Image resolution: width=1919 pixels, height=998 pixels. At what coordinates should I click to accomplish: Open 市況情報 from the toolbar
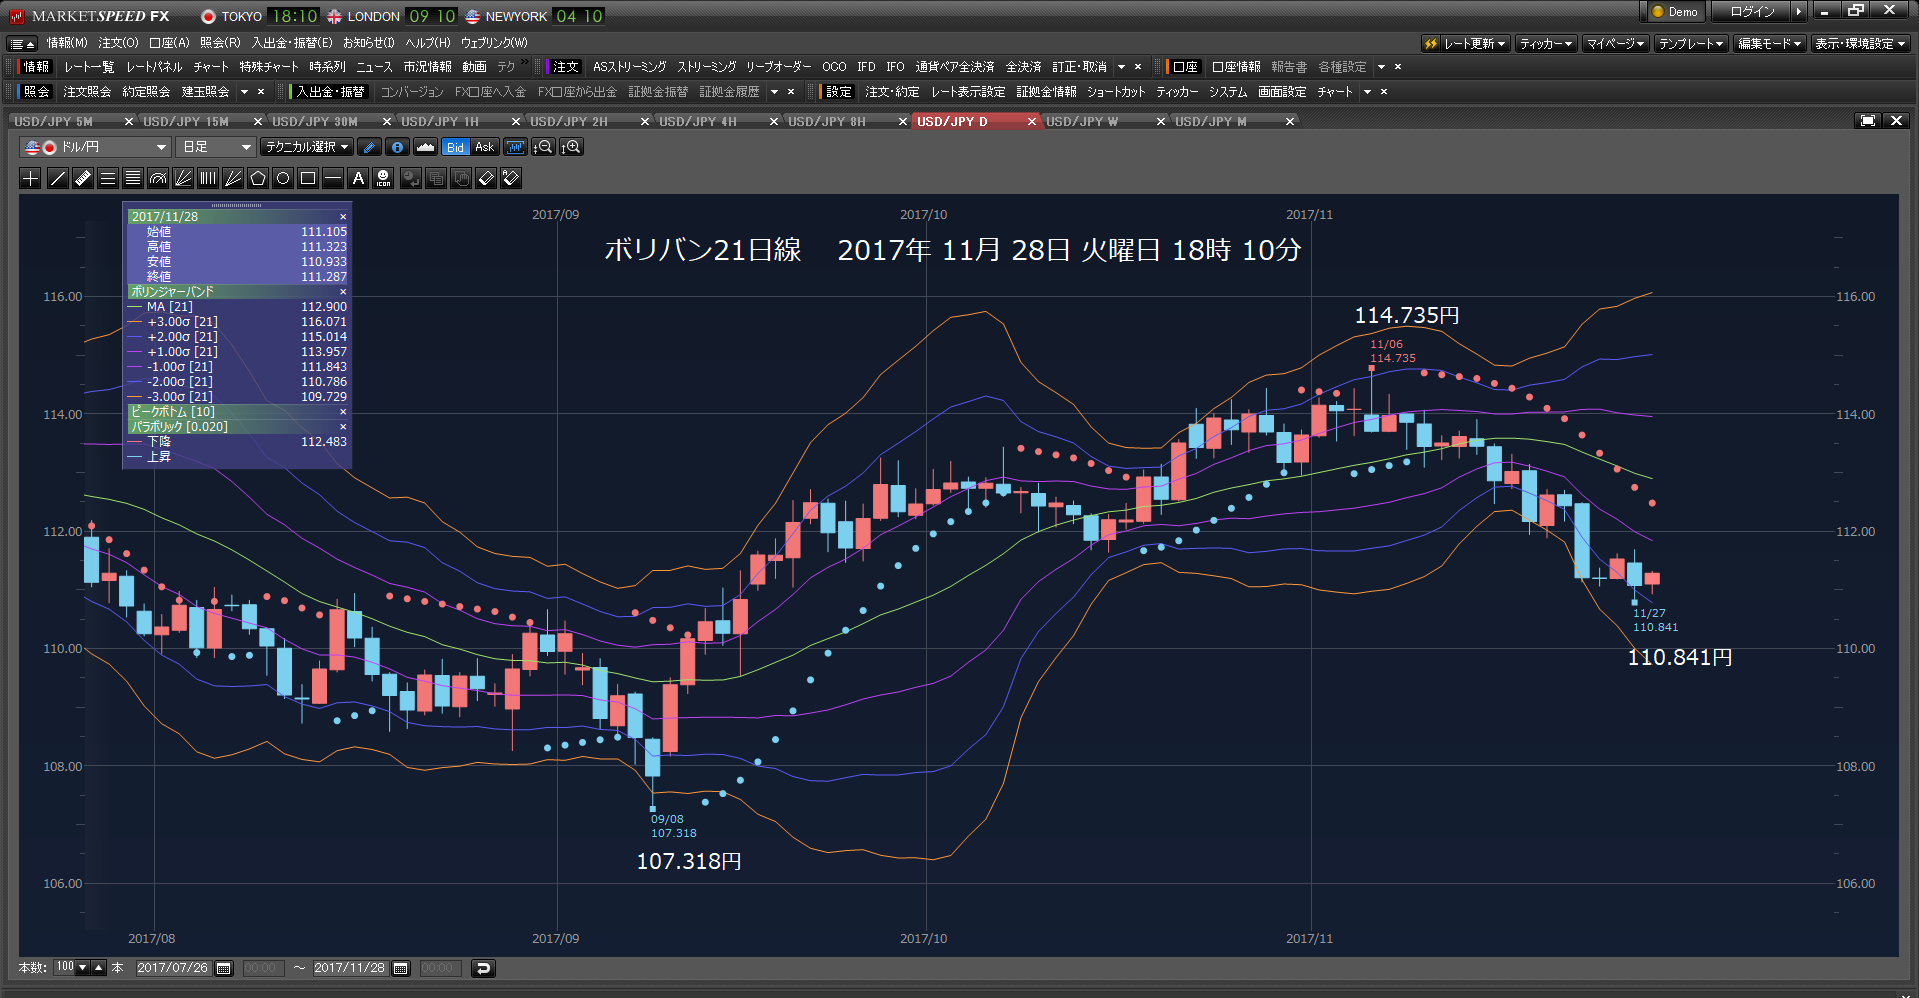coord(427,67)
